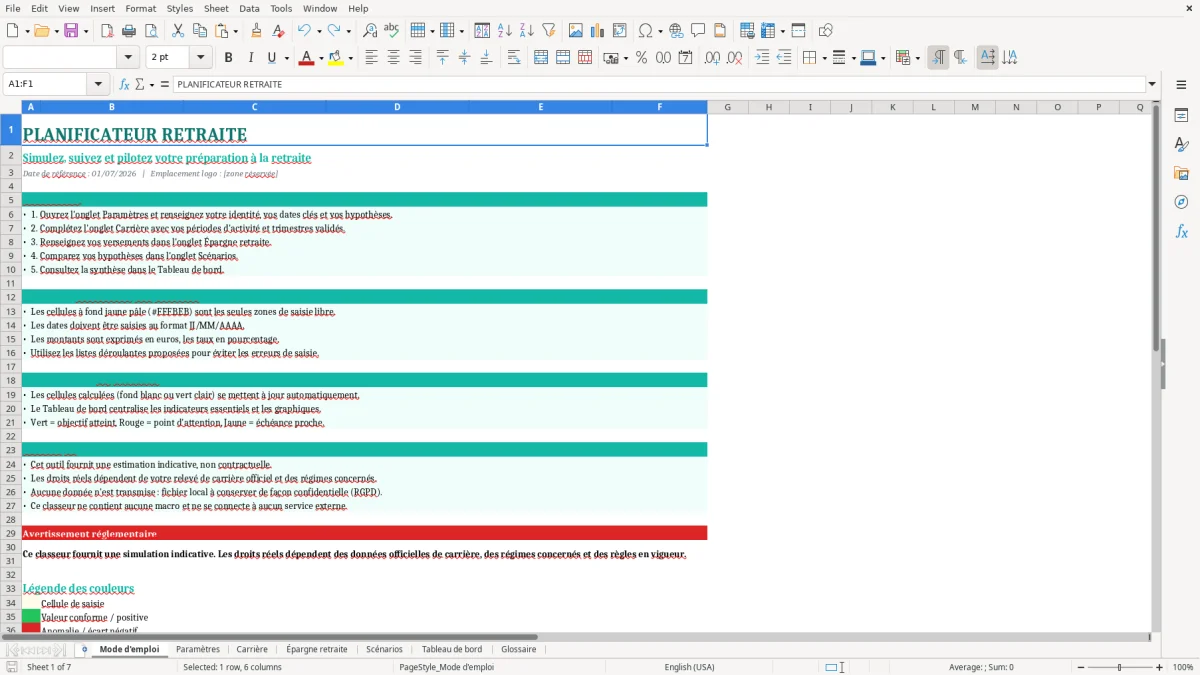This screenshot has height=675, width=1200.
Task: Align text right
Action: [416, 58]
